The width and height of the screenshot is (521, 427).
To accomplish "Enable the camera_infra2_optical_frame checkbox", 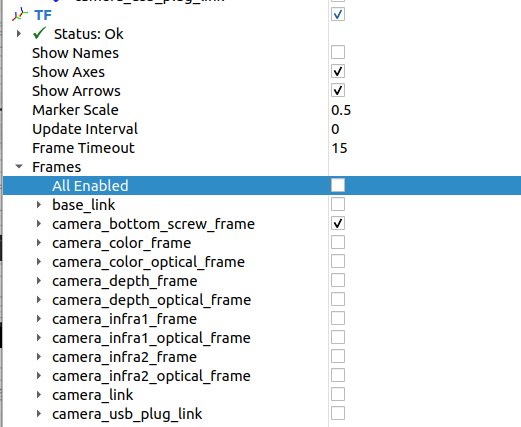I will click(338, 375).
